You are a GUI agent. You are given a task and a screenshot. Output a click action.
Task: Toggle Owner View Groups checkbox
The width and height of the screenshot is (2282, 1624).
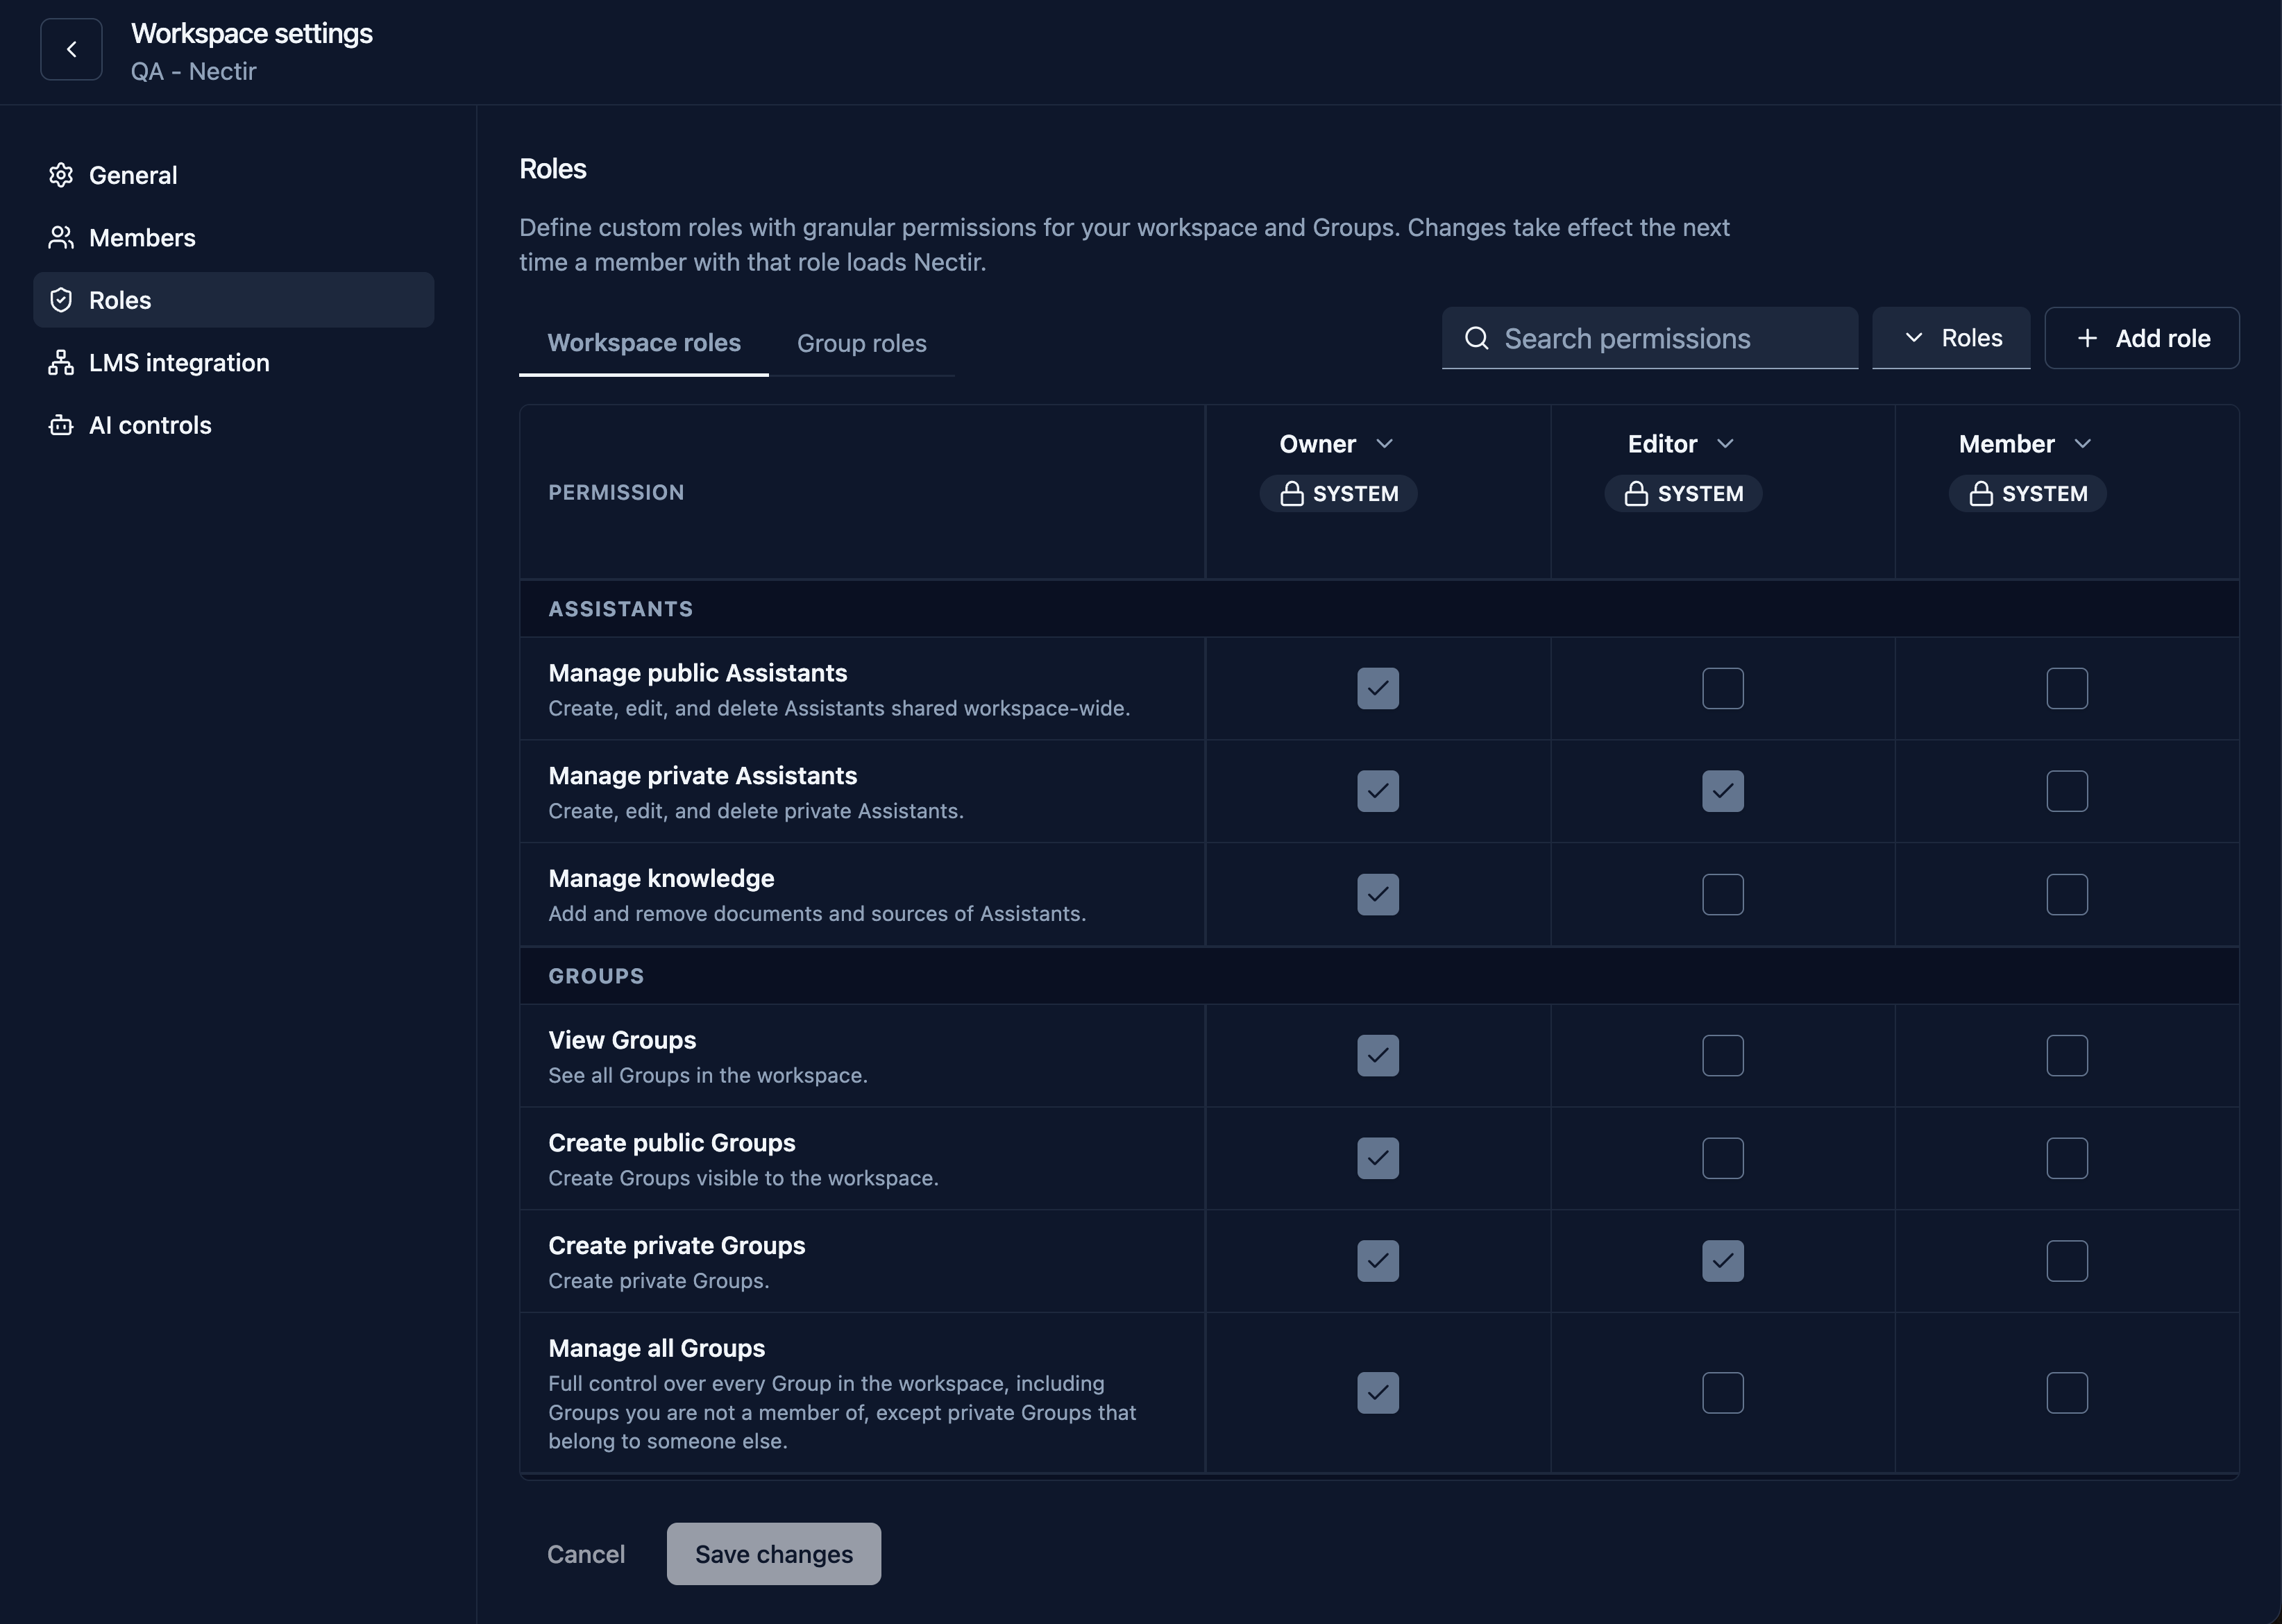tap(1378, 1055)
